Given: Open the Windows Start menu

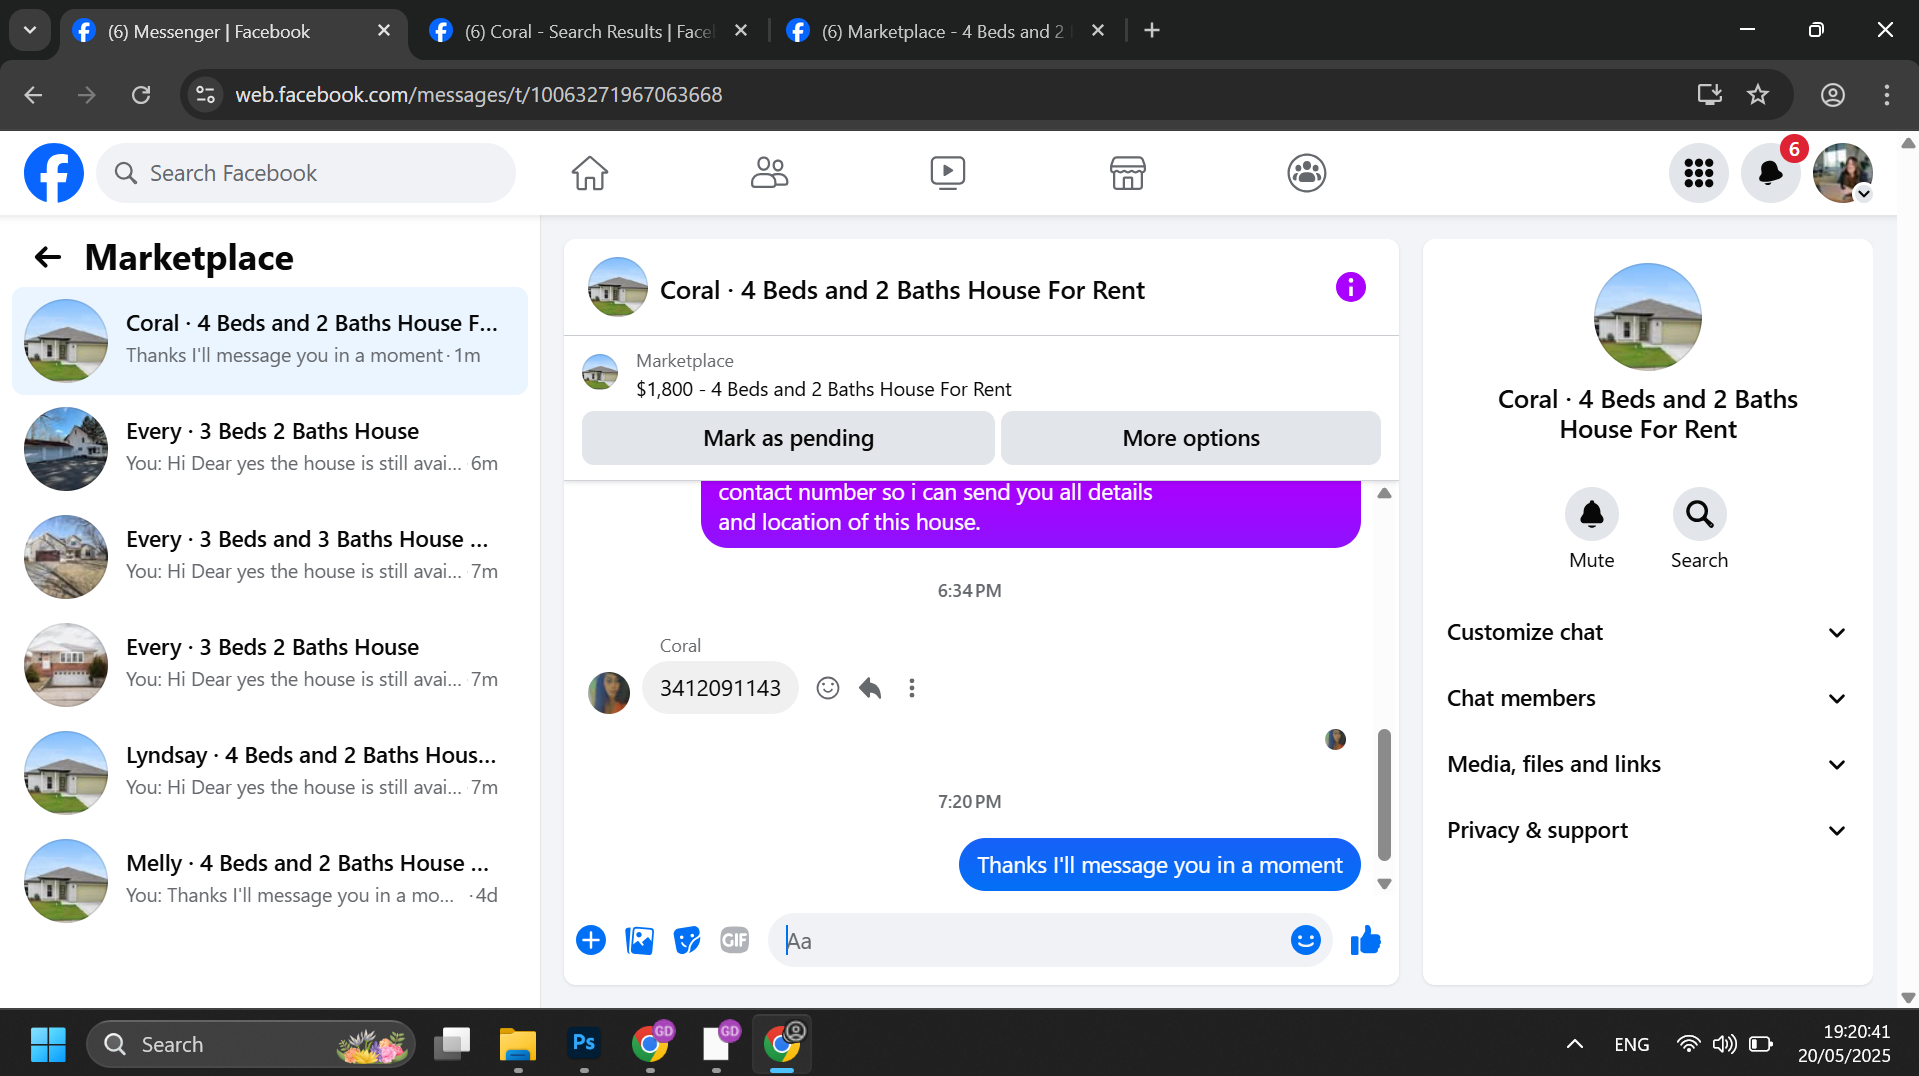Looking at the screenshot, I should pyautogui.click(x=48, y=1044).
